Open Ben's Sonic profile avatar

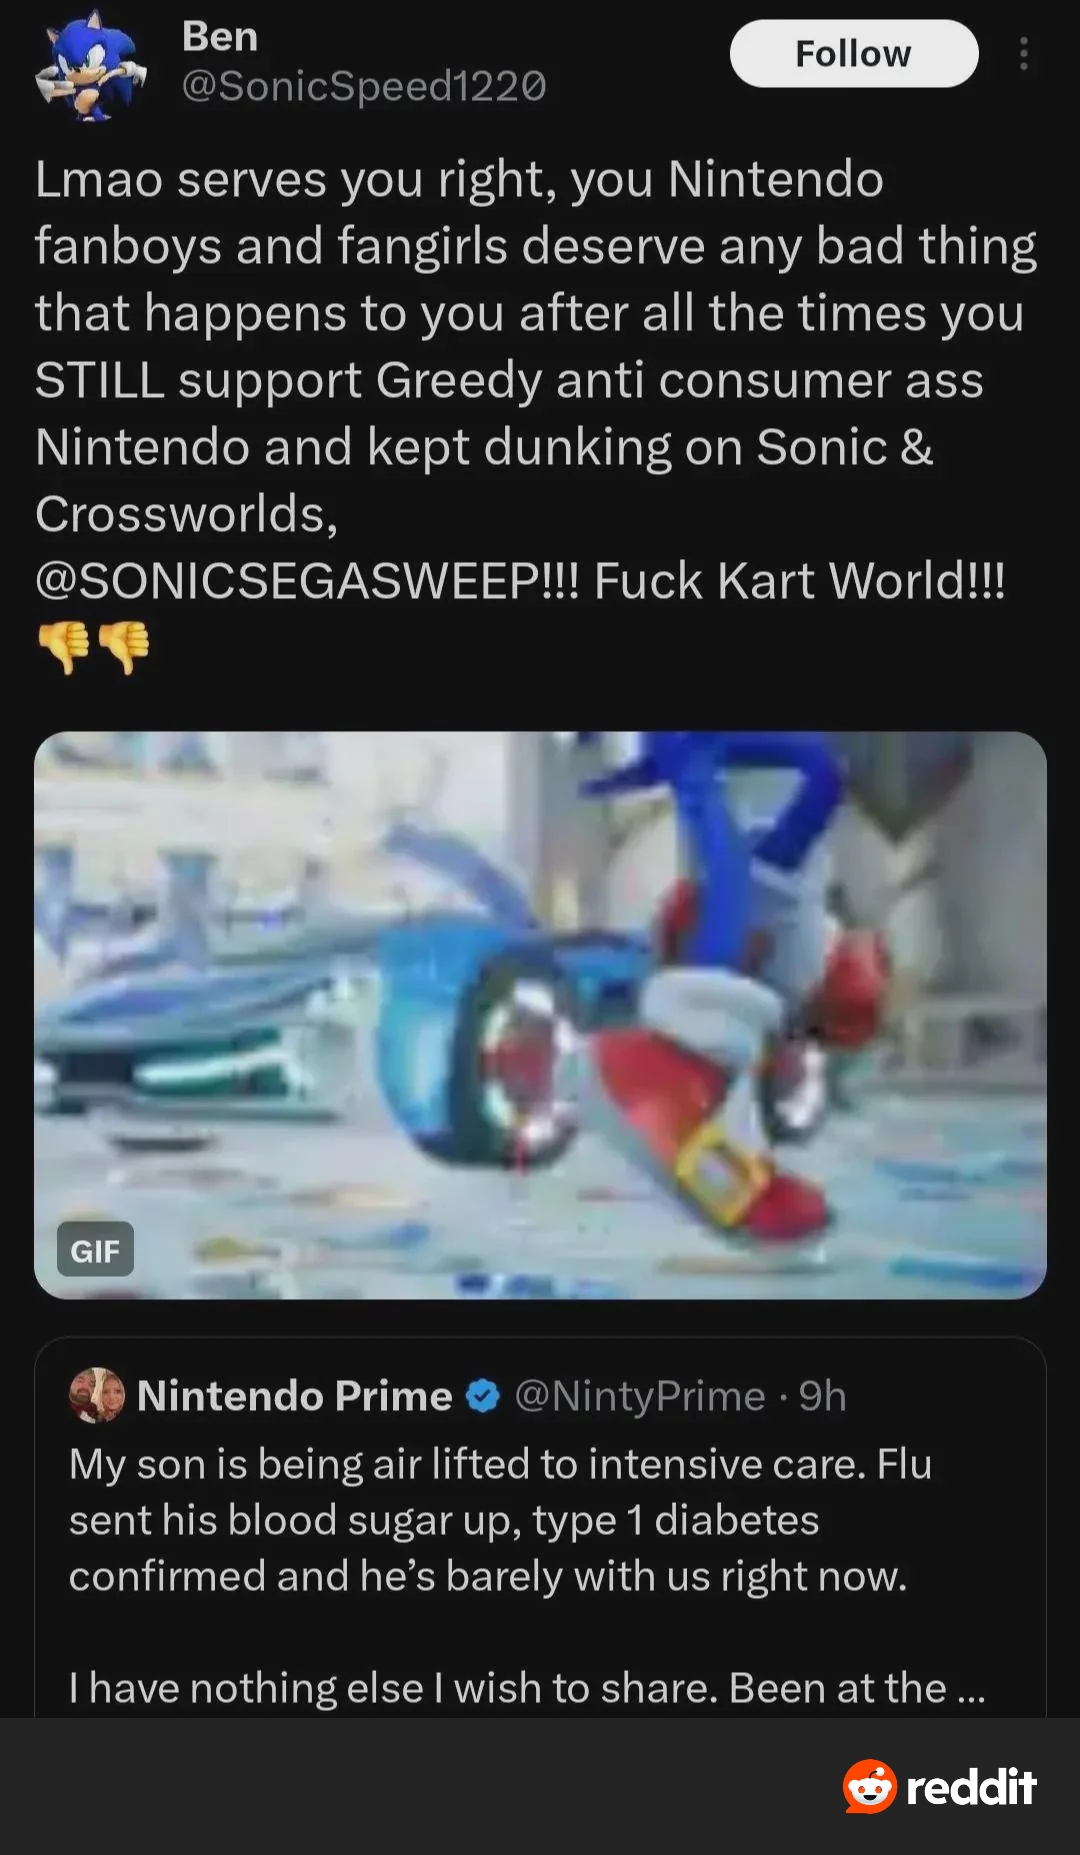coord(90,64)
